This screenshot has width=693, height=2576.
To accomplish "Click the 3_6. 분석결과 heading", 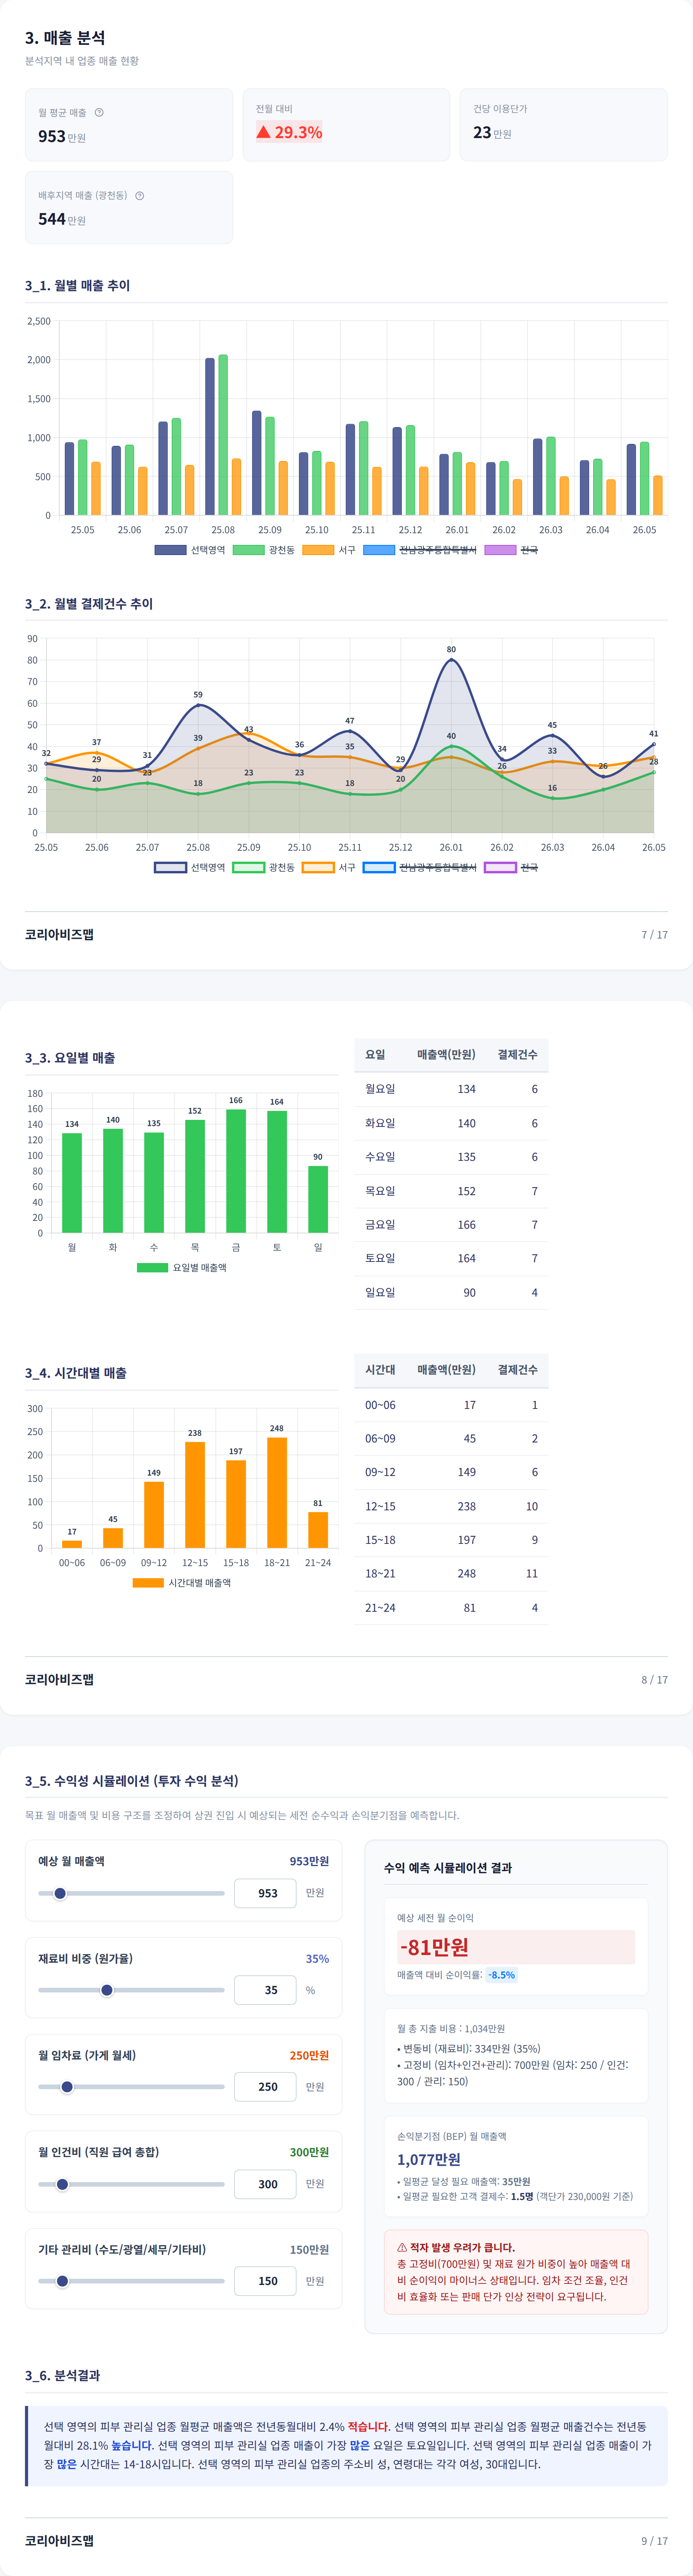I will pyautogui.click(x=62, y=2375).
